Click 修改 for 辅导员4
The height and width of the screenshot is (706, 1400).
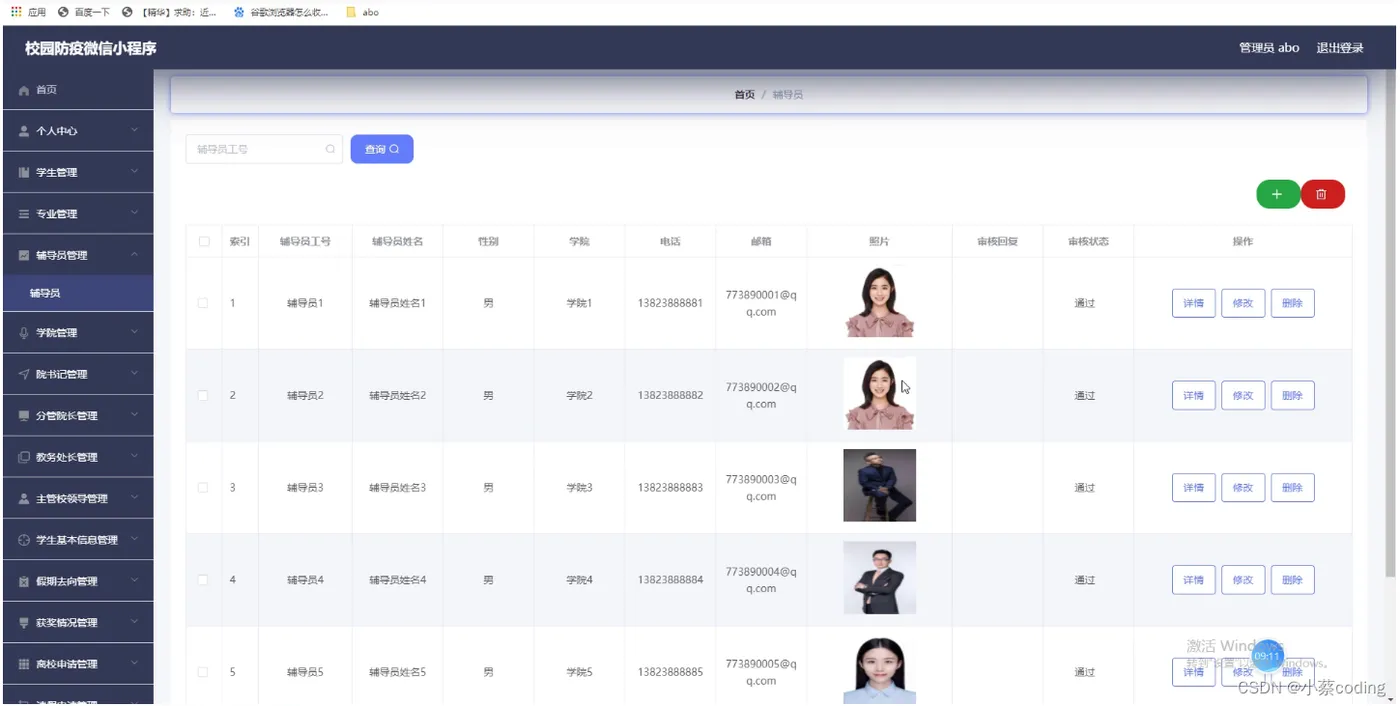(1243, 580)
